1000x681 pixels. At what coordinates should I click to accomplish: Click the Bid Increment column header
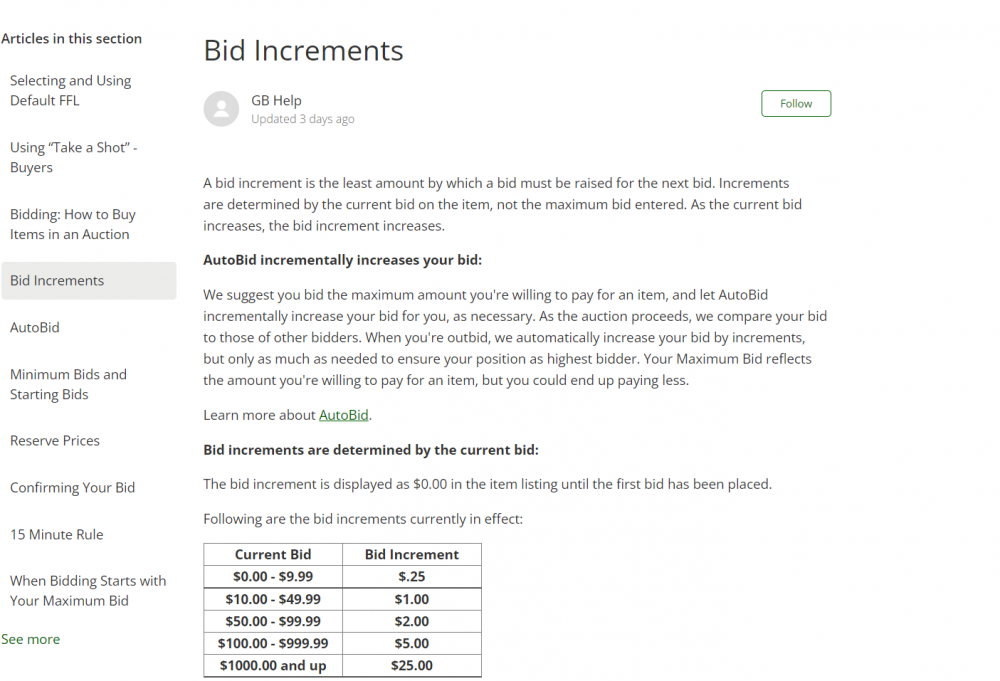point(412,555)
